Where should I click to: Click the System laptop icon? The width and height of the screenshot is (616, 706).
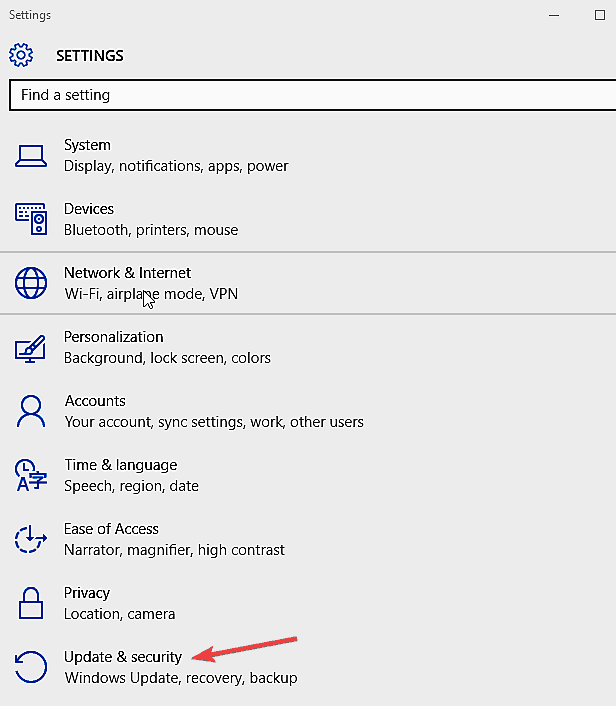click(31, 156)
